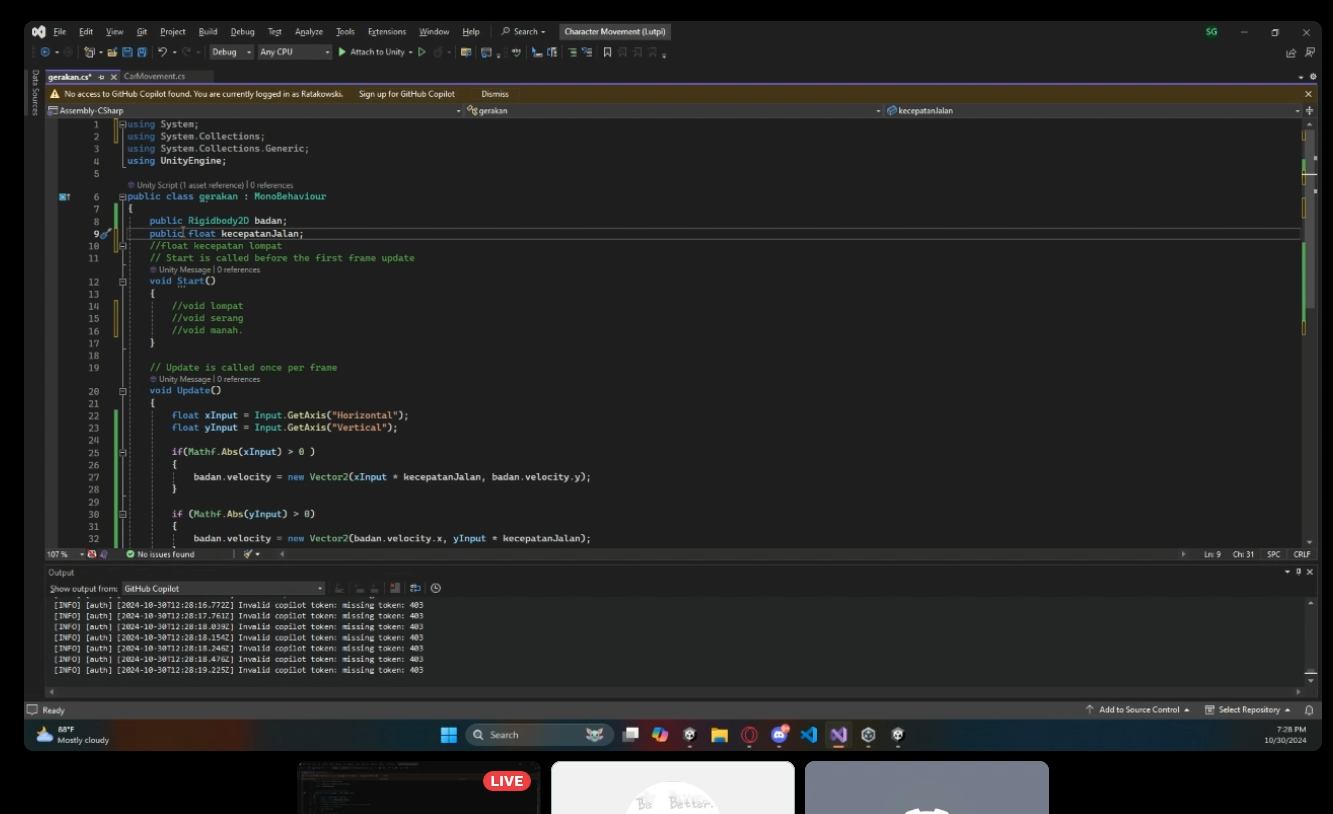
Task: Close the Output panel
Action: click(1310, 572)
